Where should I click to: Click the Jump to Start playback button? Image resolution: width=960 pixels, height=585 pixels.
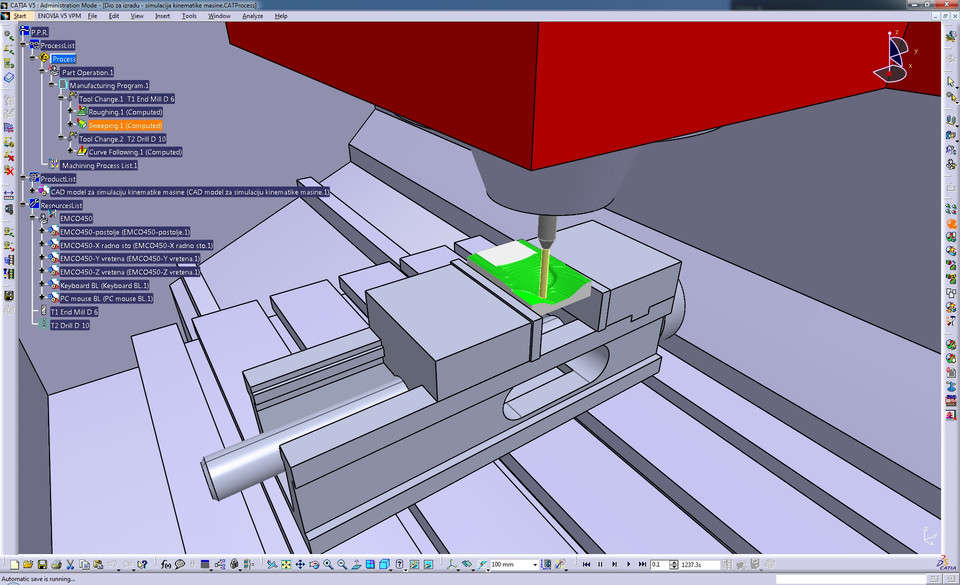click(x=587, y=564)
